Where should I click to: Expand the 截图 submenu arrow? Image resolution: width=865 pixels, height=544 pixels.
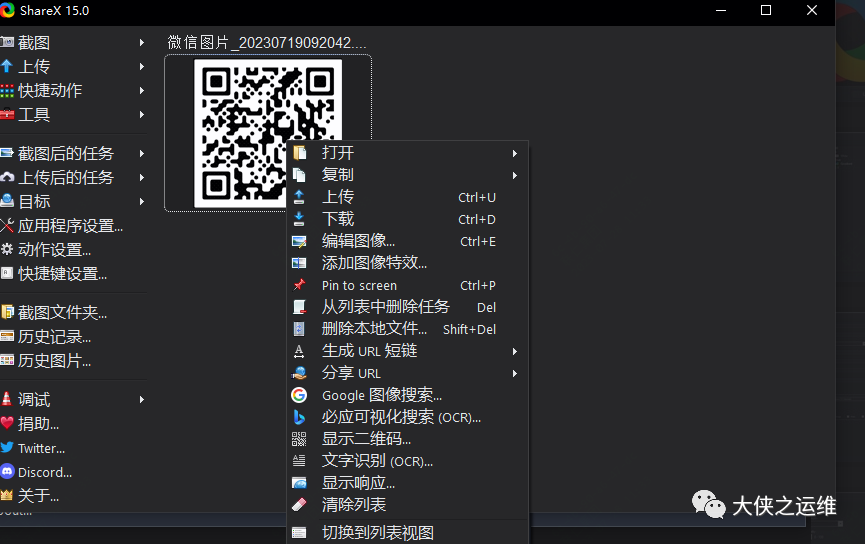point(142,42)
